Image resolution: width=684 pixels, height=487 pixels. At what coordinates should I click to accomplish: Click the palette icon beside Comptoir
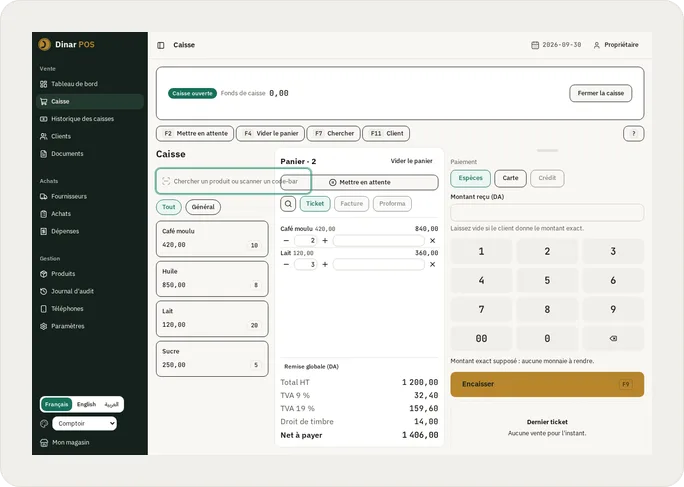click(x=44, y=423)
